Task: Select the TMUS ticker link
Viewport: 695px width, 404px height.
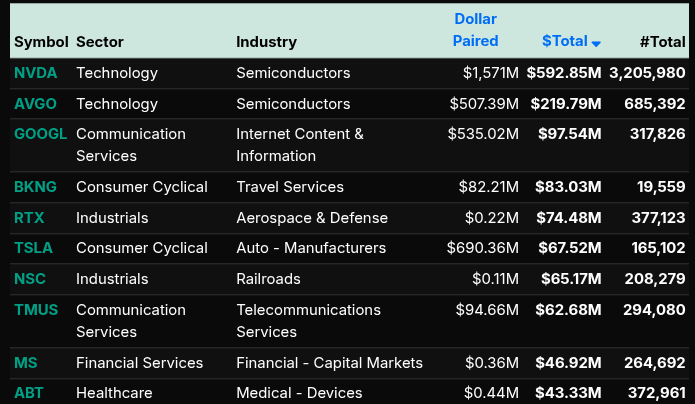Action: pyautogui.click(x=37, y=310)
